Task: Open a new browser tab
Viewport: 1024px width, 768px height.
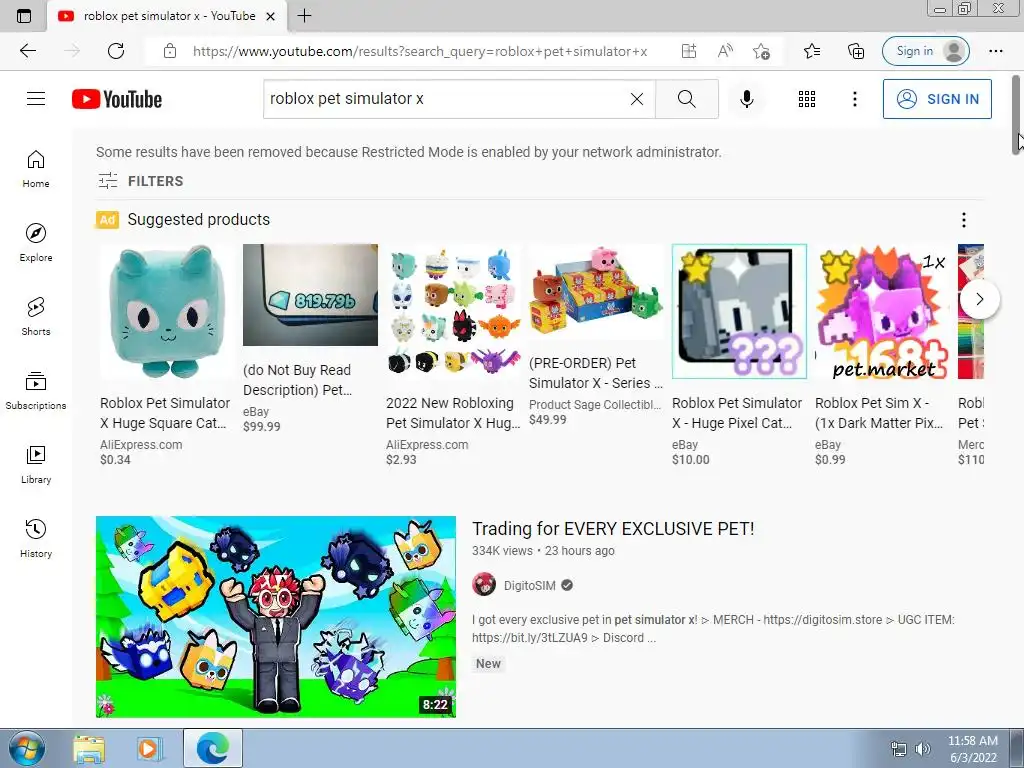Action: [304, 16]
